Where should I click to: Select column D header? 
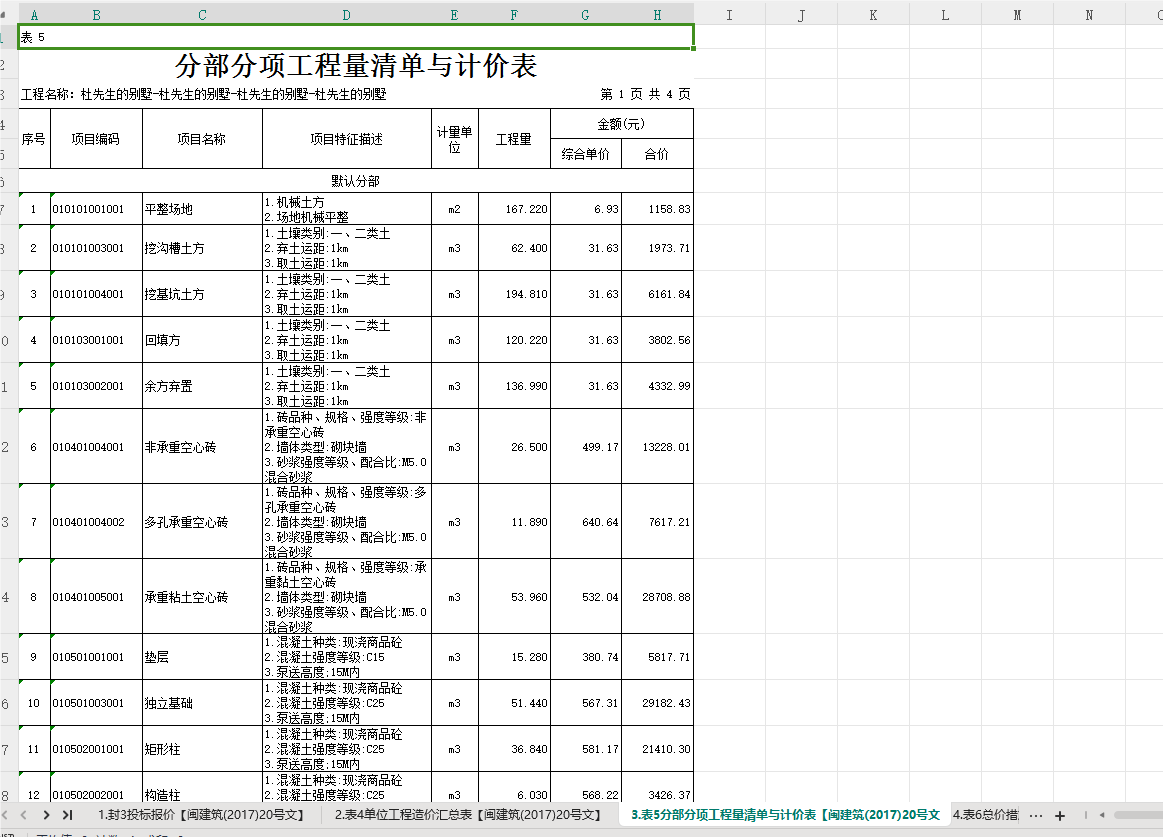[346, 15]
